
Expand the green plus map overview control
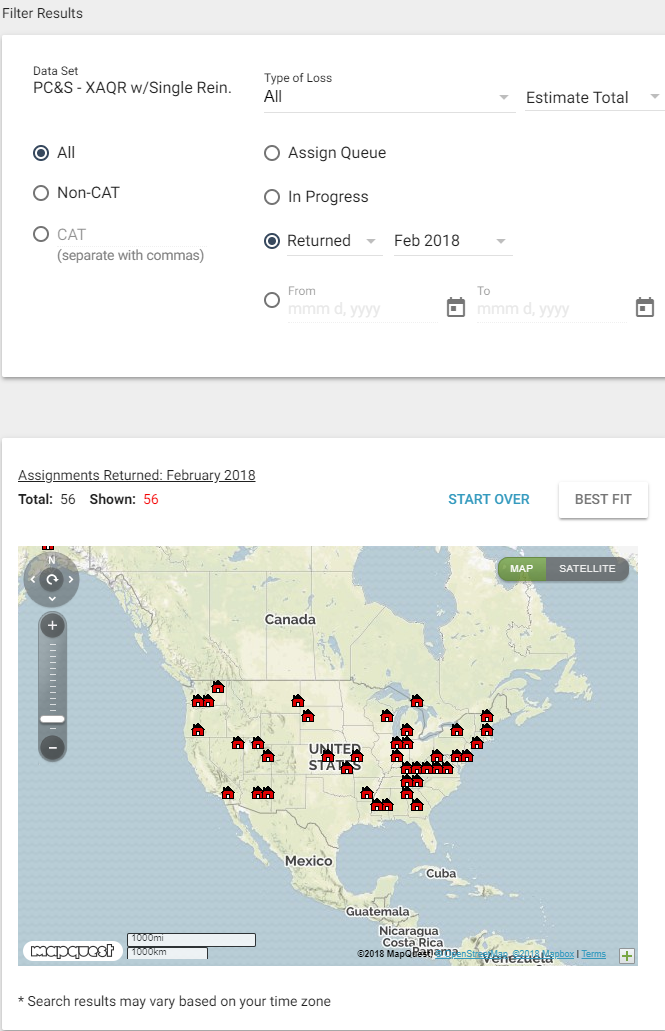click(627, 955)
